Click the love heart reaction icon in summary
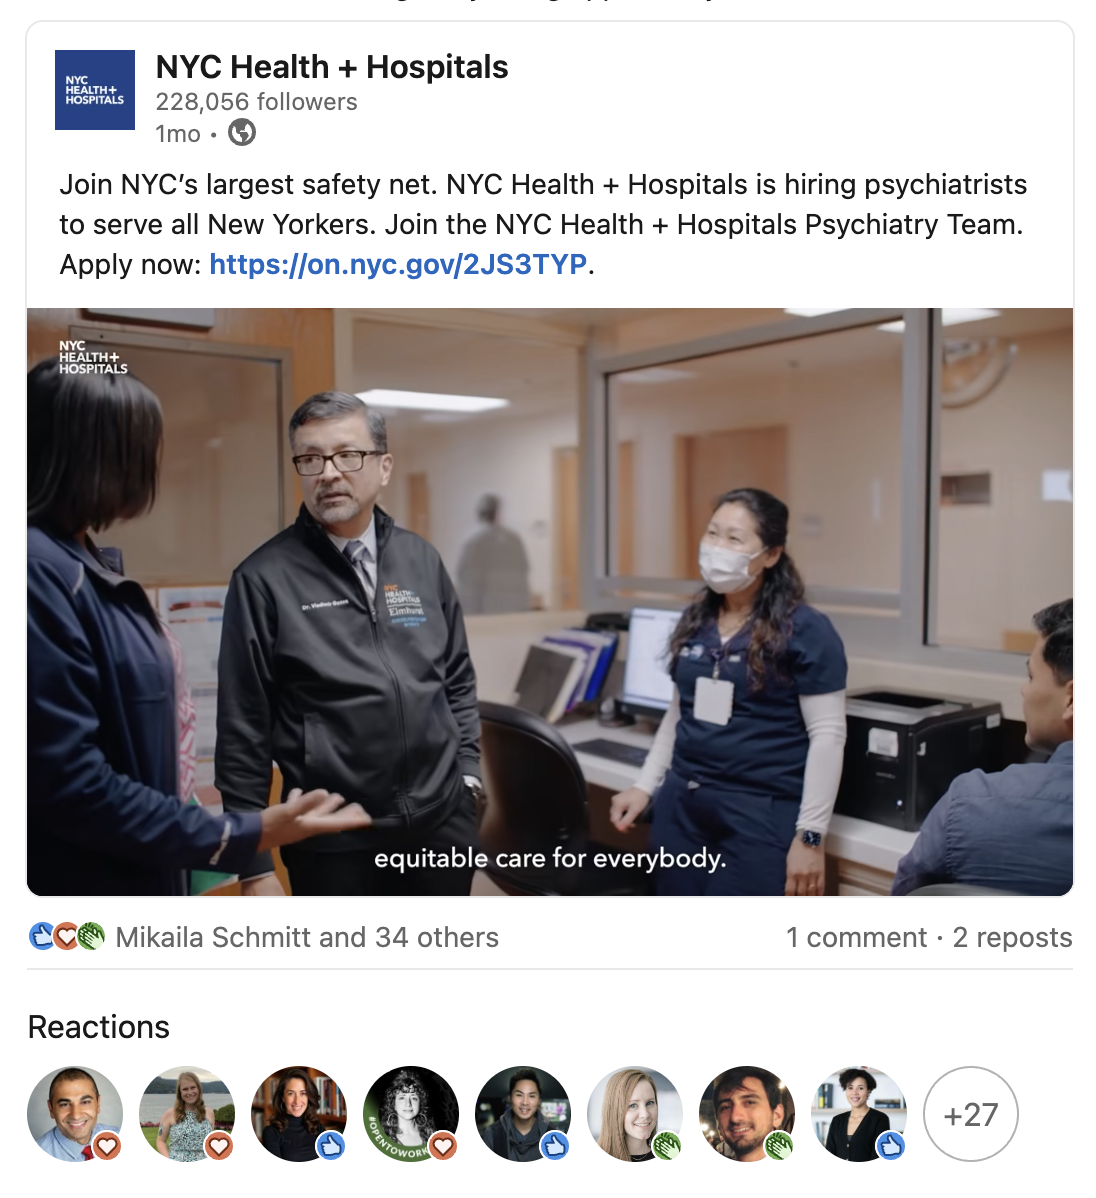Viewport: 1096px width, 1198px height. [66, 937]
